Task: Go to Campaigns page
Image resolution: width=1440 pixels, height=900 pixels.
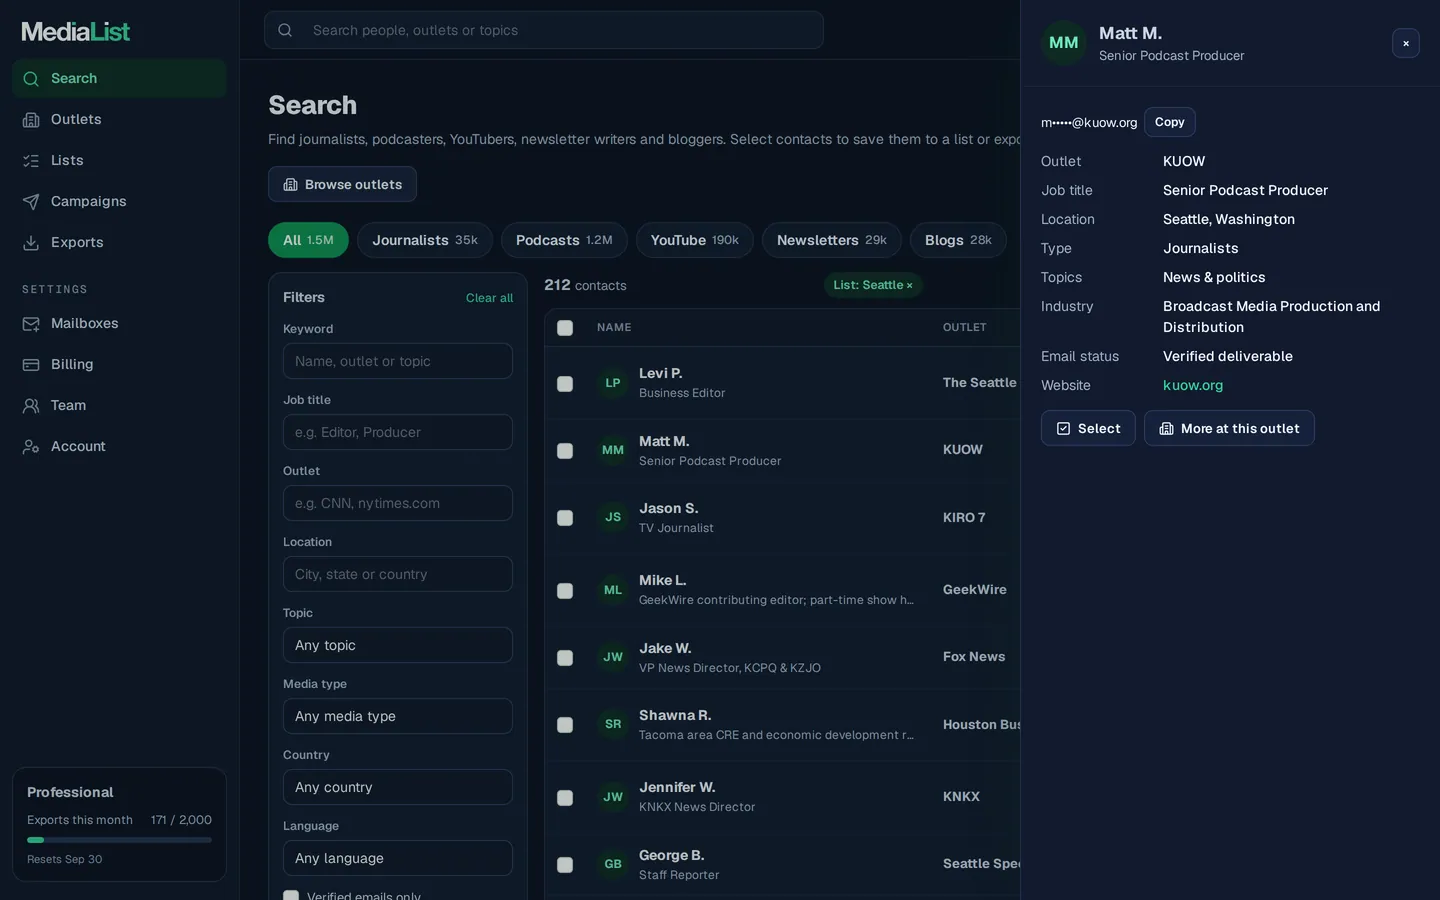Action: coord(119,201)
